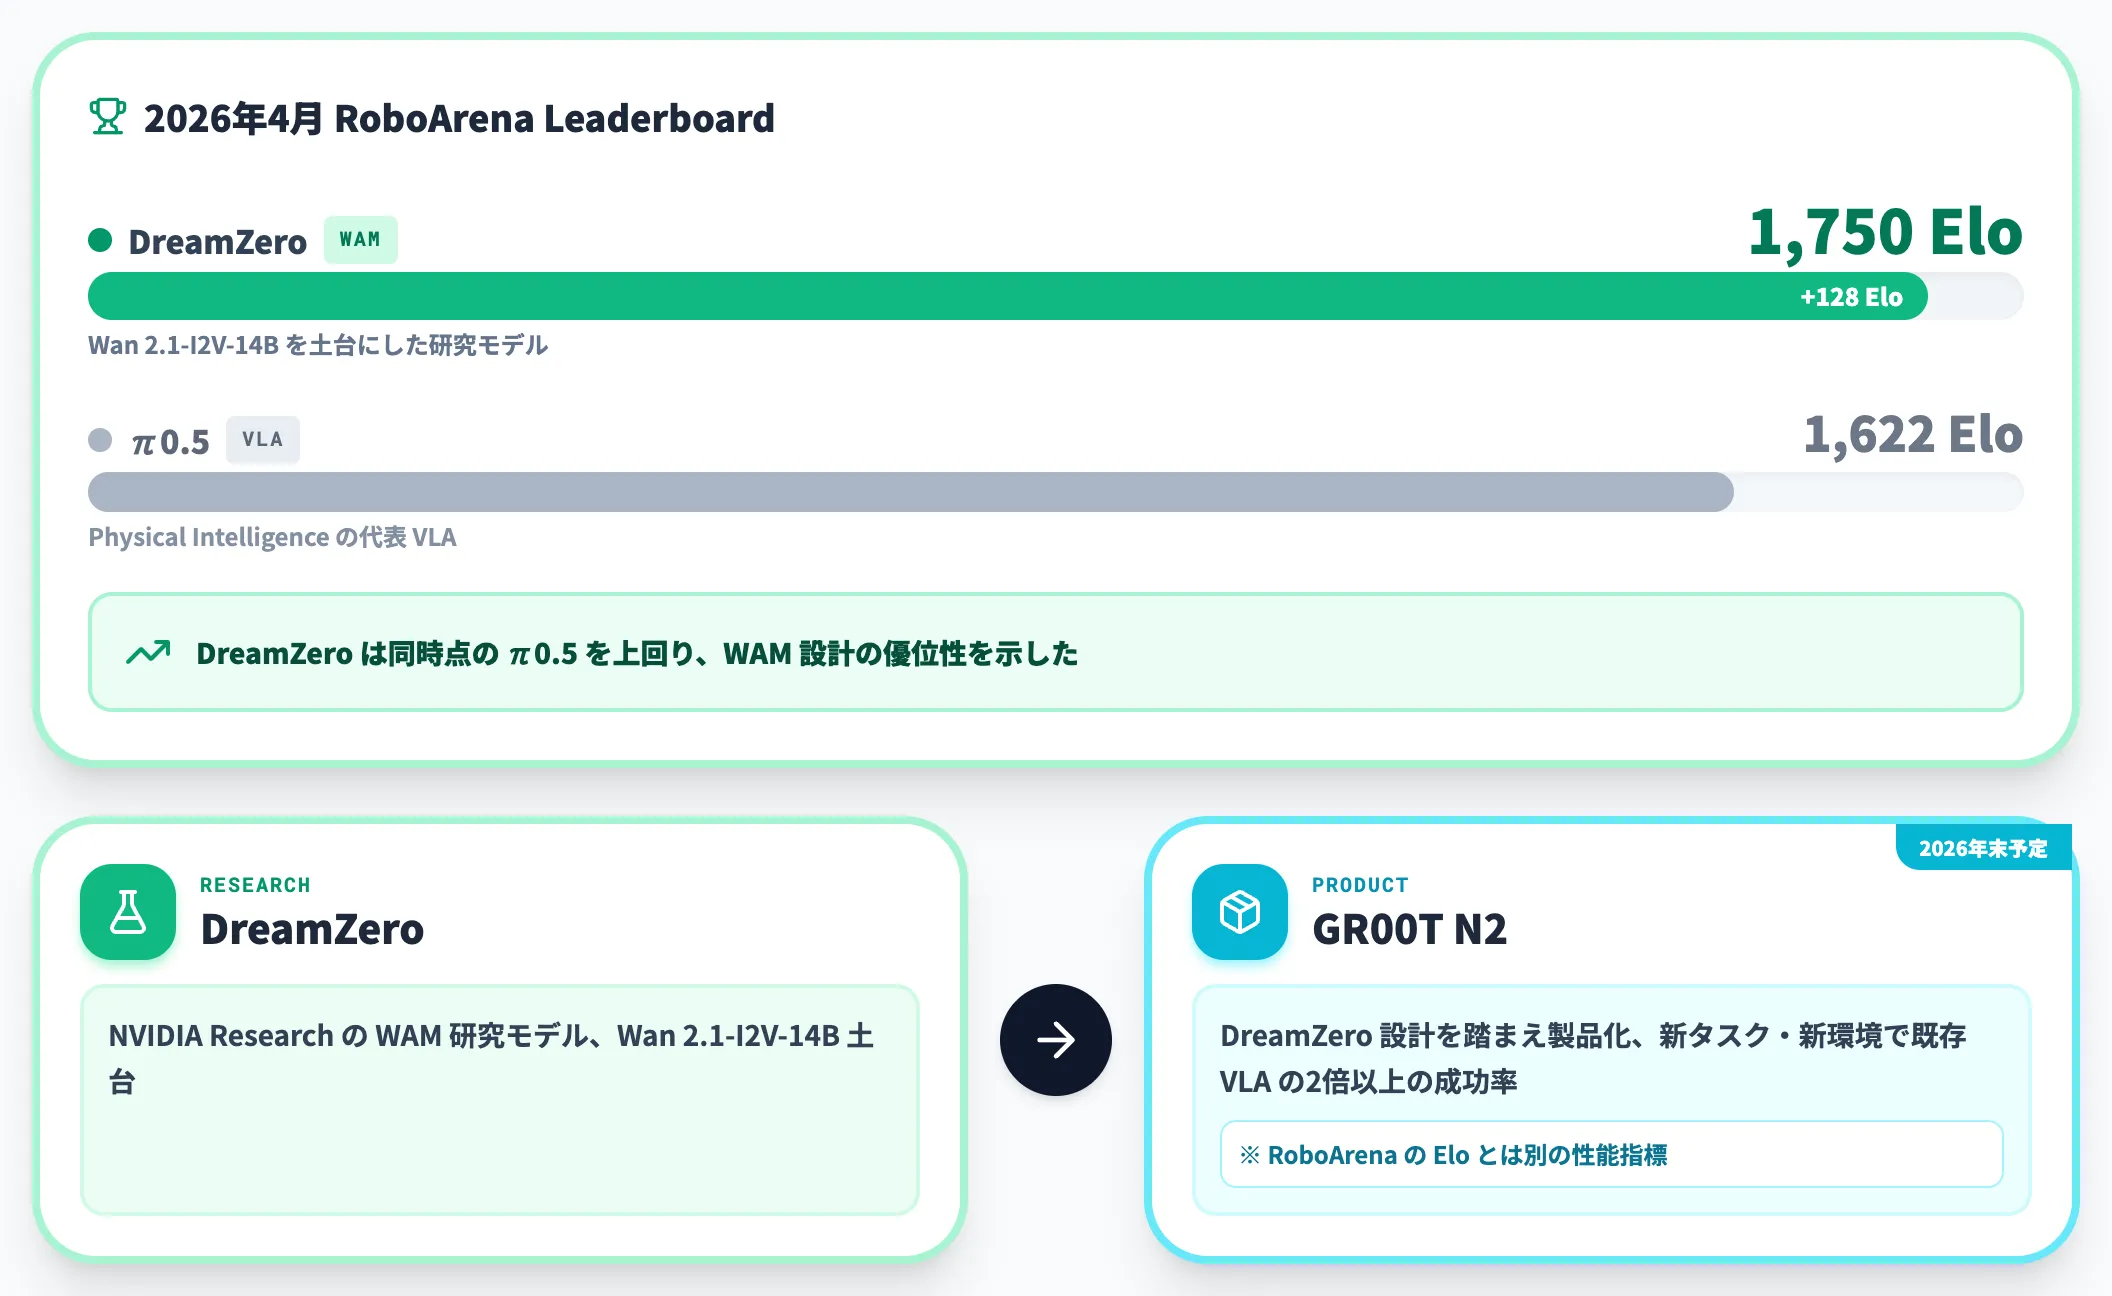Click the gray dot next to π0.5

pyautogui.click(x=100, y=440)
